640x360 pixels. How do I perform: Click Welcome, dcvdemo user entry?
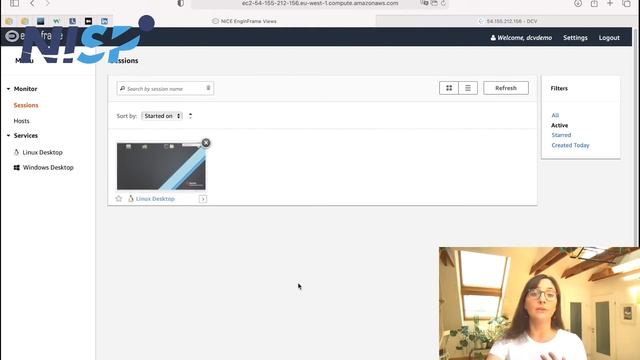(521, 38)
